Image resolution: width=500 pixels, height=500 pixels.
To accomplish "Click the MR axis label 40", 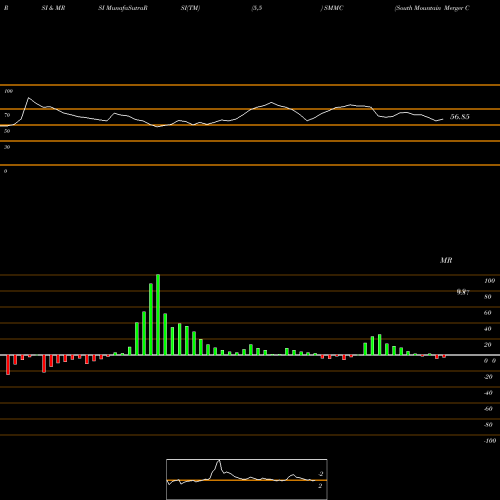I will click(x=488, y=329).
